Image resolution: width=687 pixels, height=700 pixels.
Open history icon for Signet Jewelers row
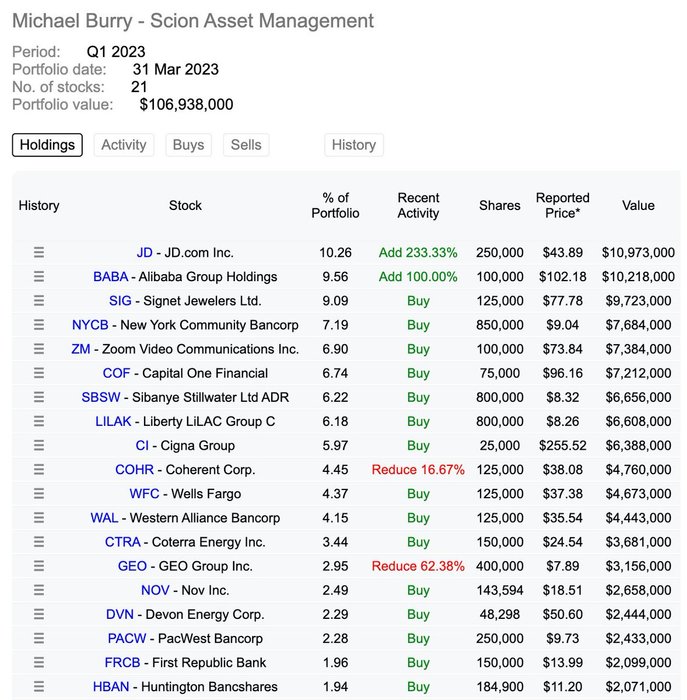(x=39, y=301)
